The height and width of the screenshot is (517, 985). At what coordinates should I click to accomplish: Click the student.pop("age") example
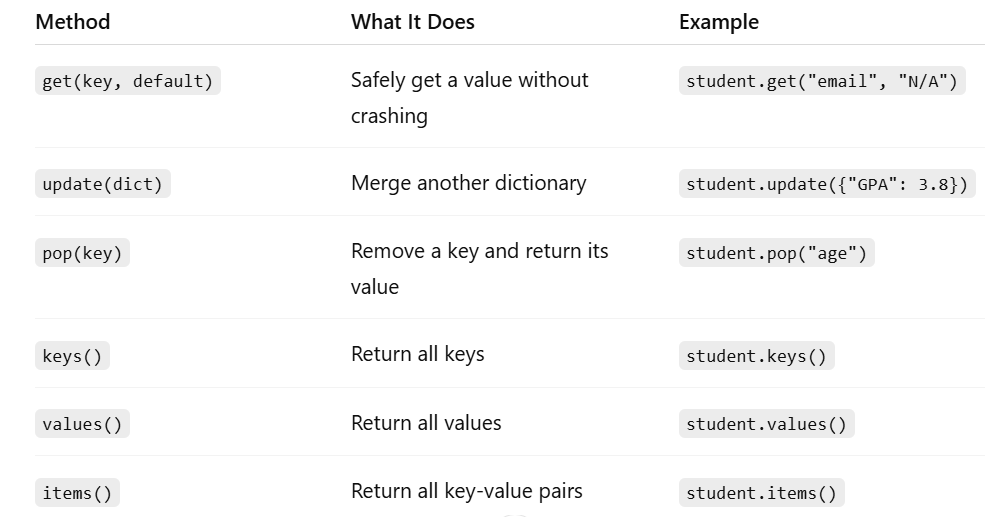pos(776,253)
